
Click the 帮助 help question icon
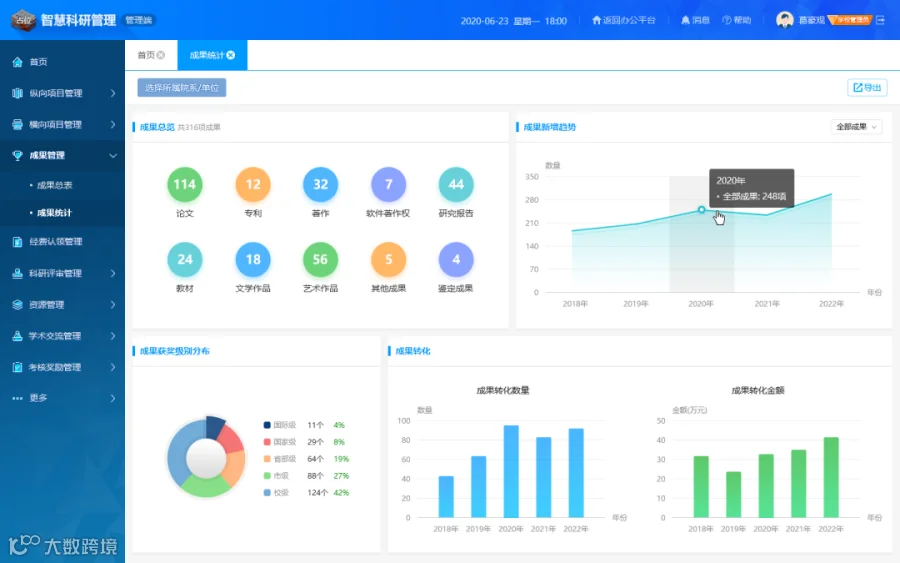coord(727,20)
